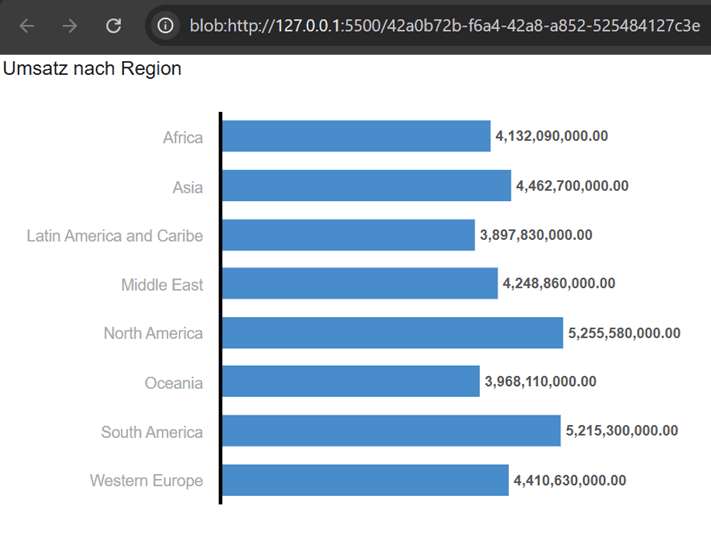Click the Africa revenue bar
The width and height of the screenshot is (711, 549).
[x=355, y=136]
